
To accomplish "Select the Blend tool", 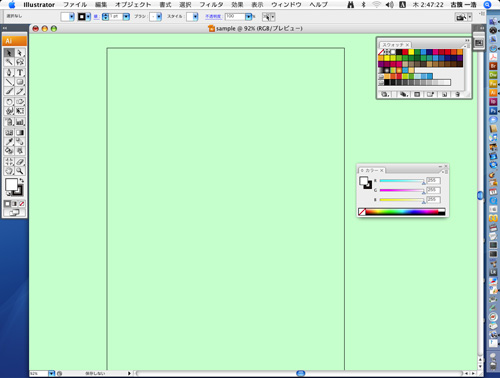I will [x=20, y=142].
